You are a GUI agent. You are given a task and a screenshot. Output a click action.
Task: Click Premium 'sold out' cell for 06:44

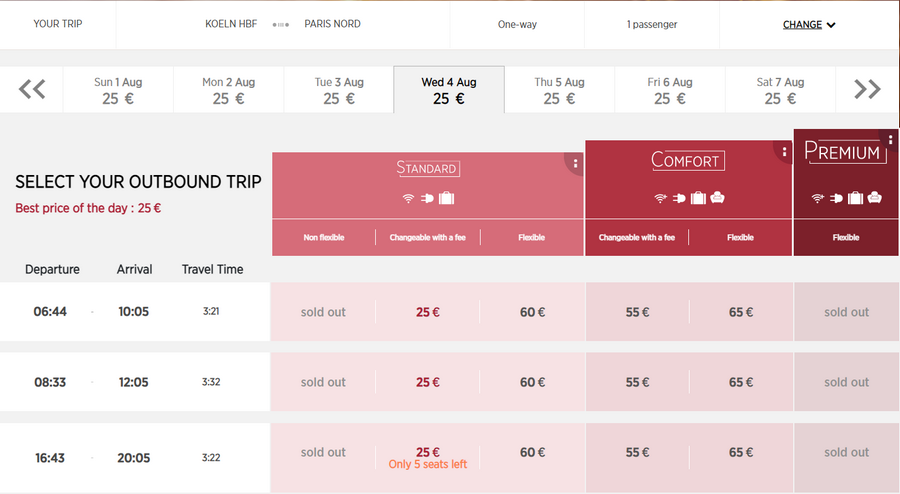(847, 312)
